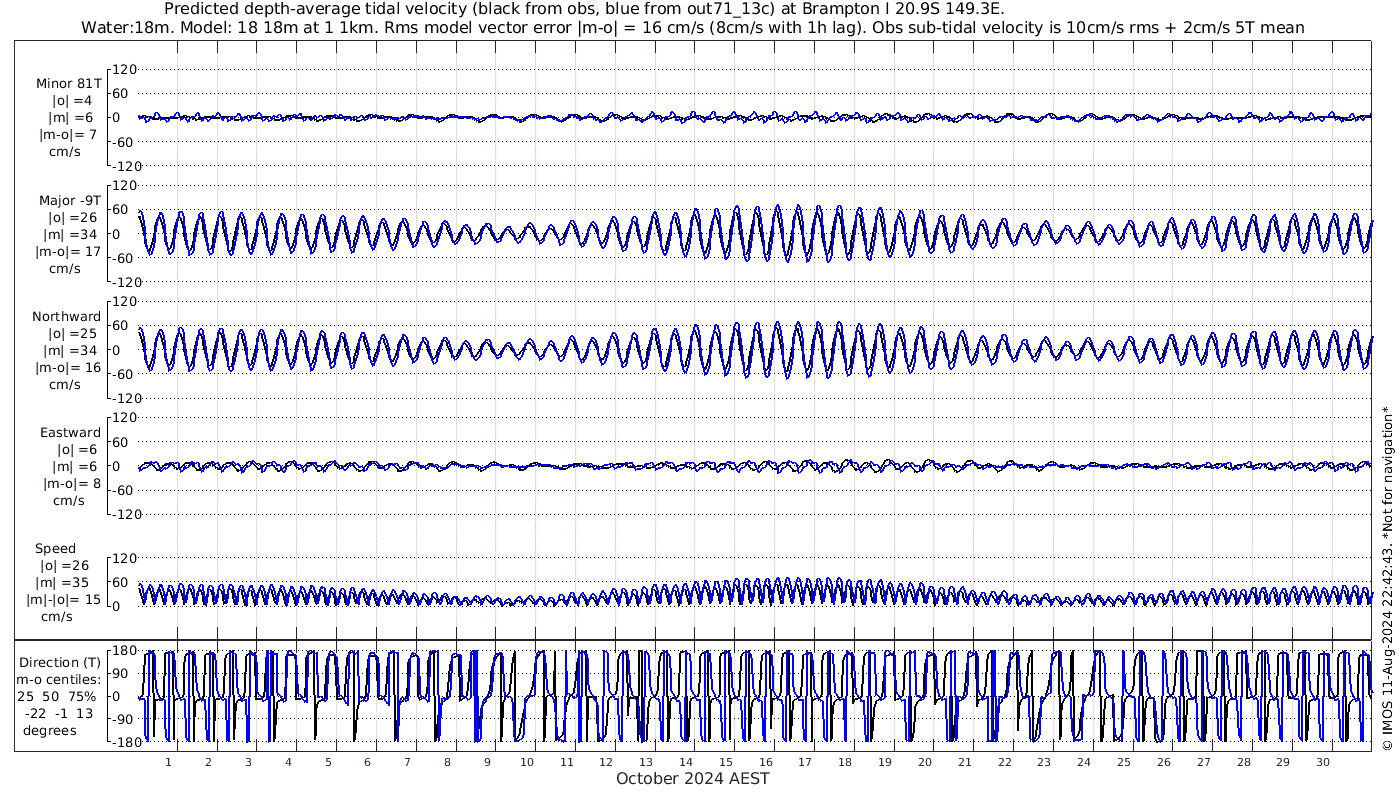Click the '|m-o|= 17' value in Major panel
This screenshot has width=1400, height=800.
[68, 251]
